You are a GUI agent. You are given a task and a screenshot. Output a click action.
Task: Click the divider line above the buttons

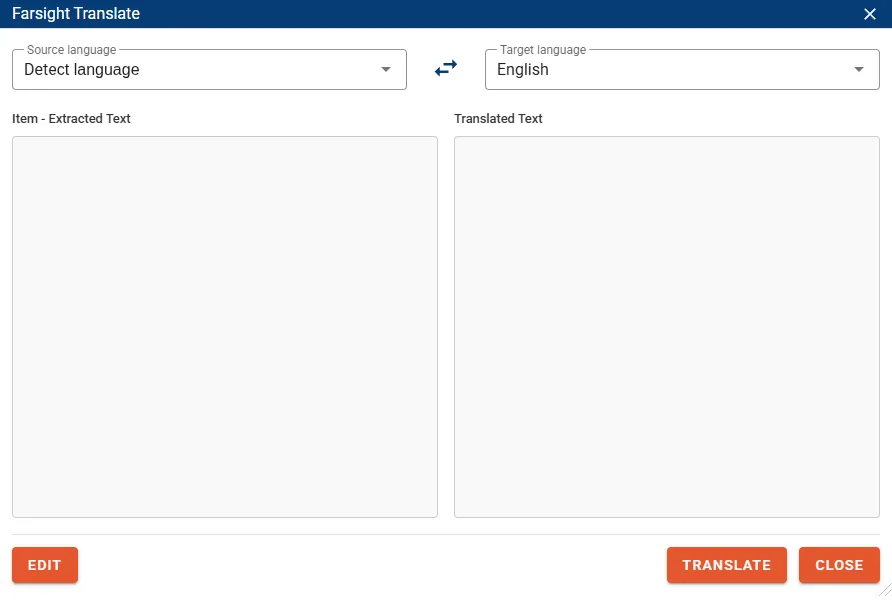(x=446, y=534)
